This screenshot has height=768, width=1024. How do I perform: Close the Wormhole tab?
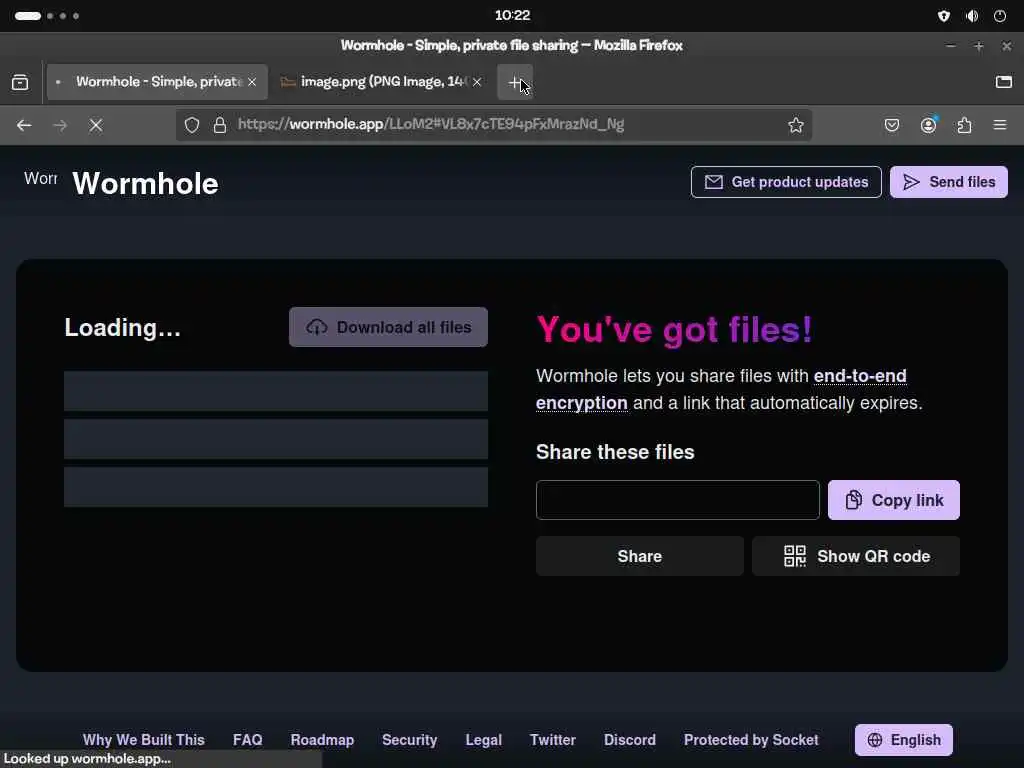click(252, 82)
